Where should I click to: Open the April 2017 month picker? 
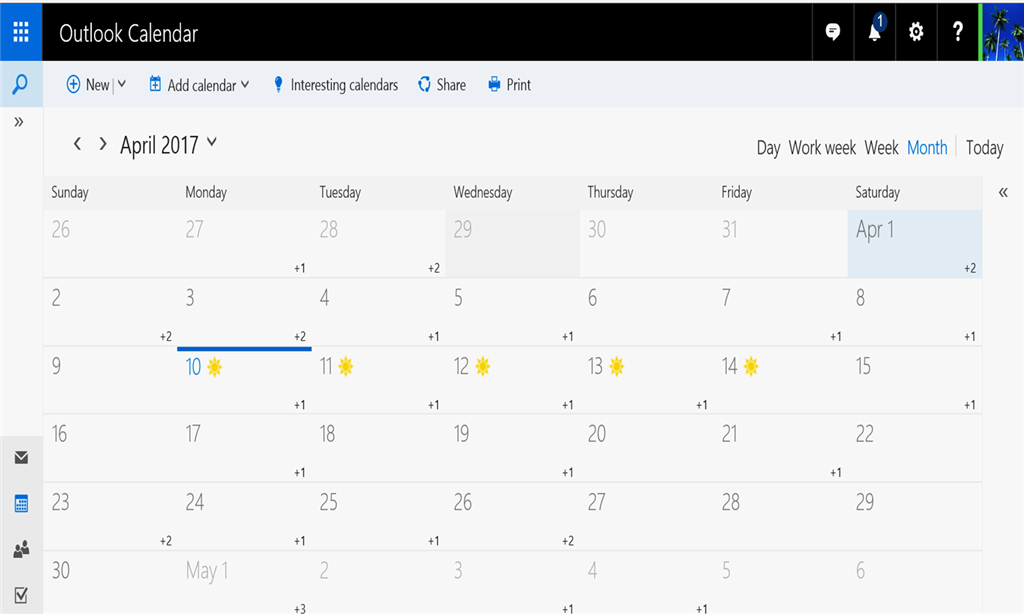click(168, 144)
